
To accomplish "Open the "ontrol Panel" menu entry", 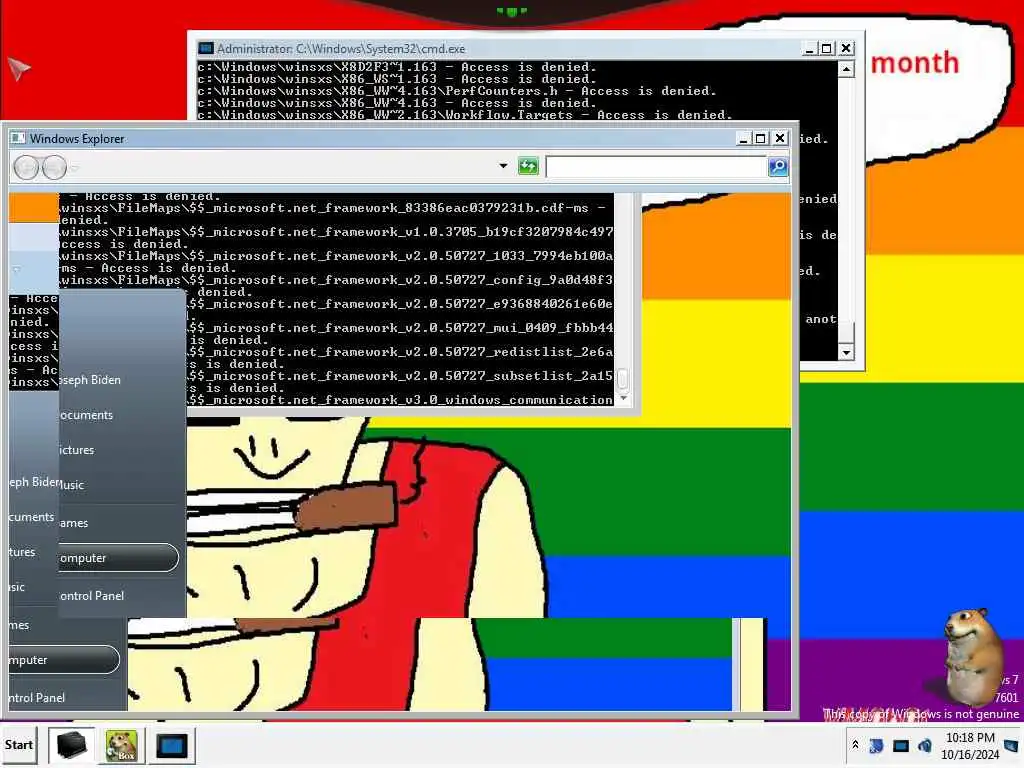I will pos(92,596).
